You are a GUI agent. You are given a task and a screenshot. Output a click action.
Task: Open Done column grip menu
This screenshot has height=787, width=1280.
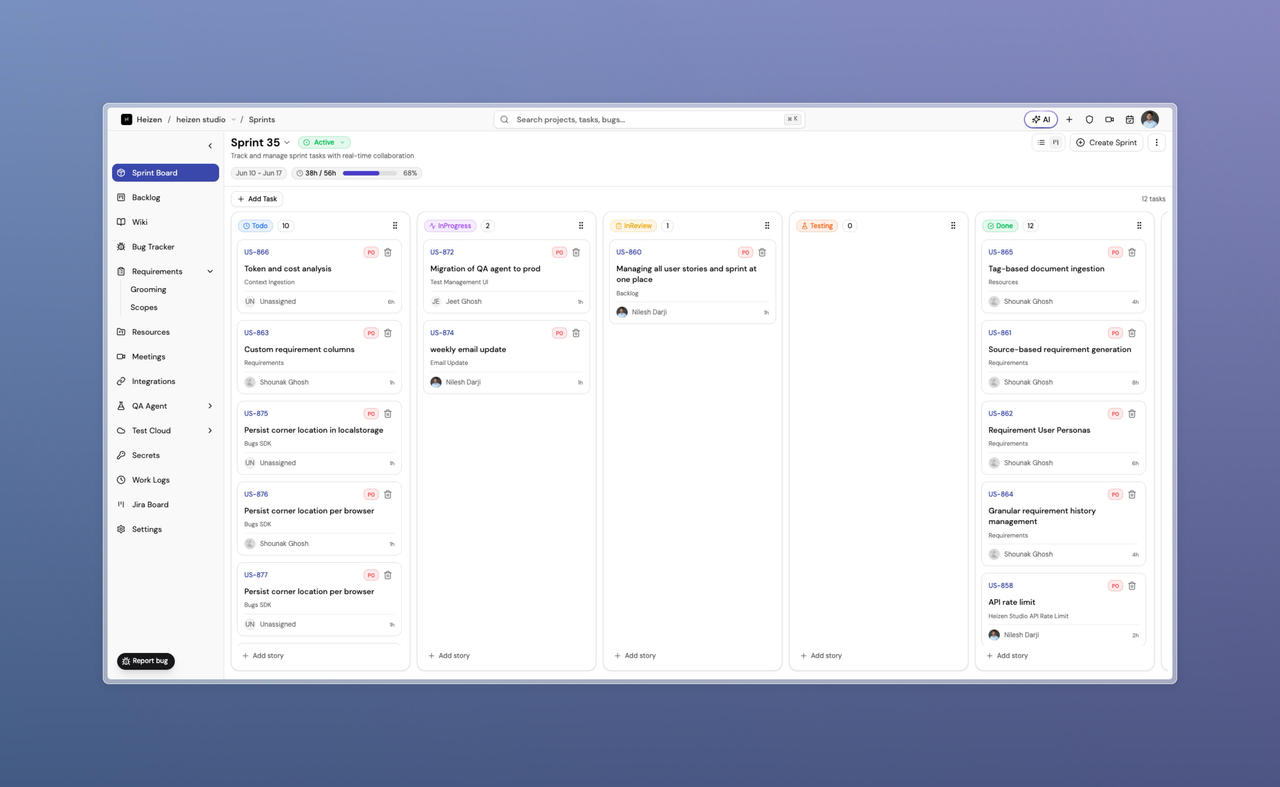(x=1139, y=226)
